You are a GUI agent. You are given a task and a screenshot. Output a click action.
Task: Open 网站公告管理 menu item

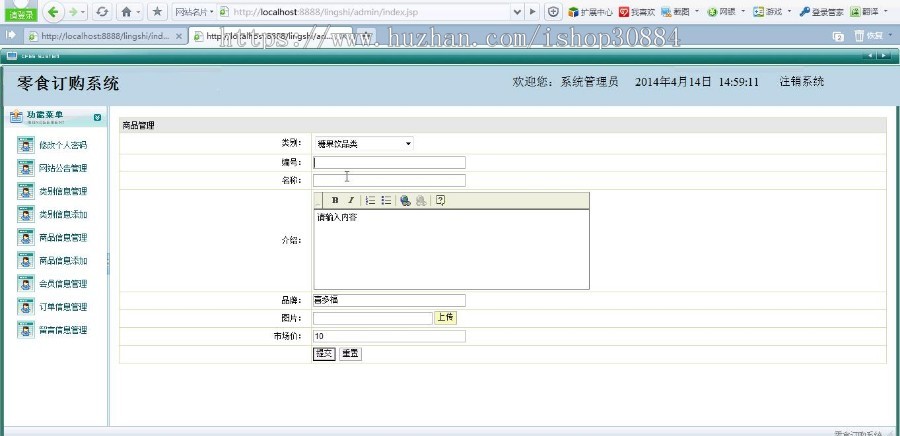[63, 168]
